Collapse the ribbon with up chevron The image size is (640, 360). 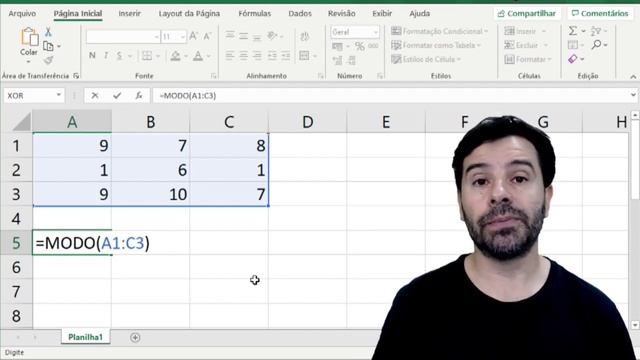[633, 77]
